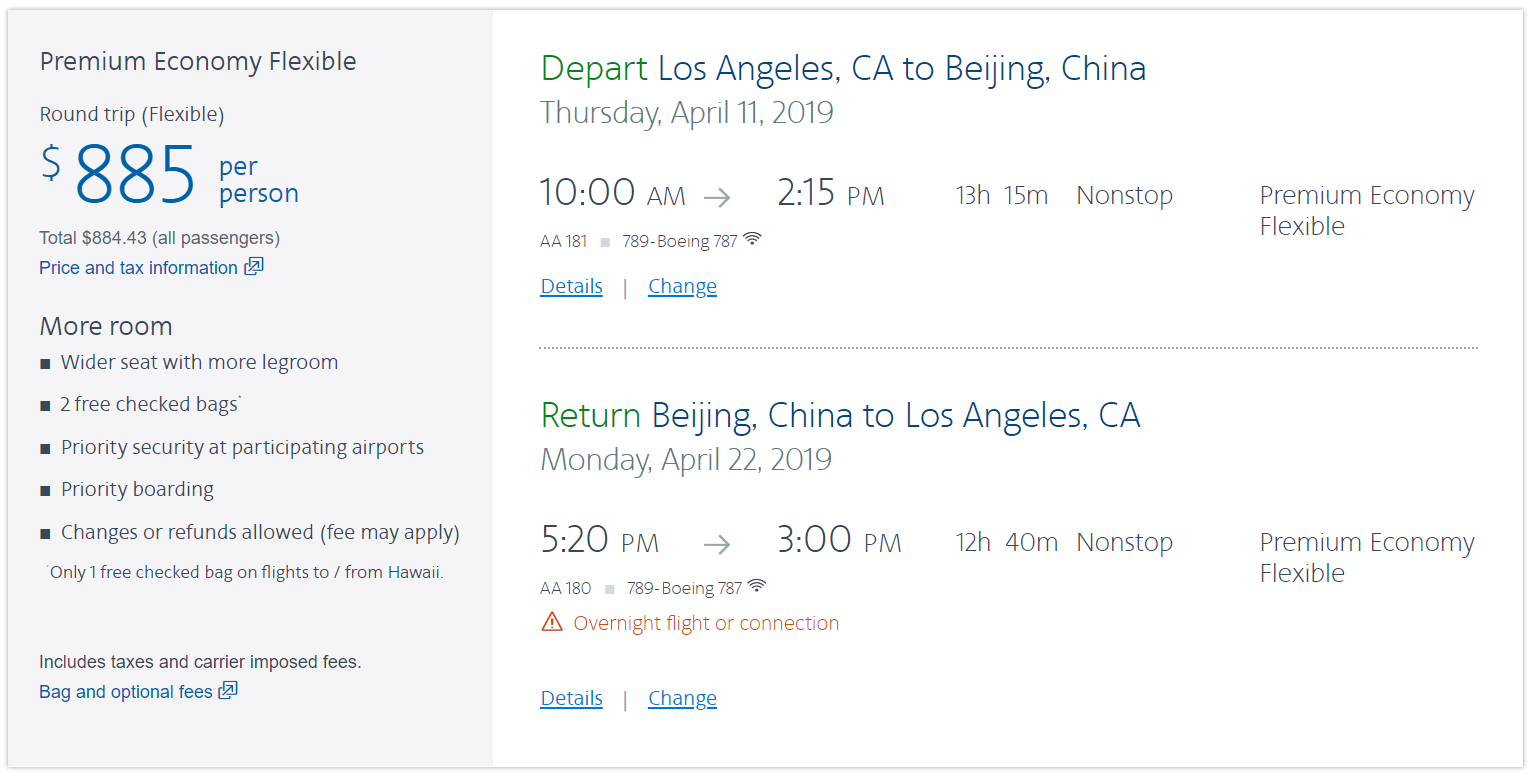Click the Wi-Fi icon on flight AA 180
This screenshot has width=1531, height=778.
(757, 586)
